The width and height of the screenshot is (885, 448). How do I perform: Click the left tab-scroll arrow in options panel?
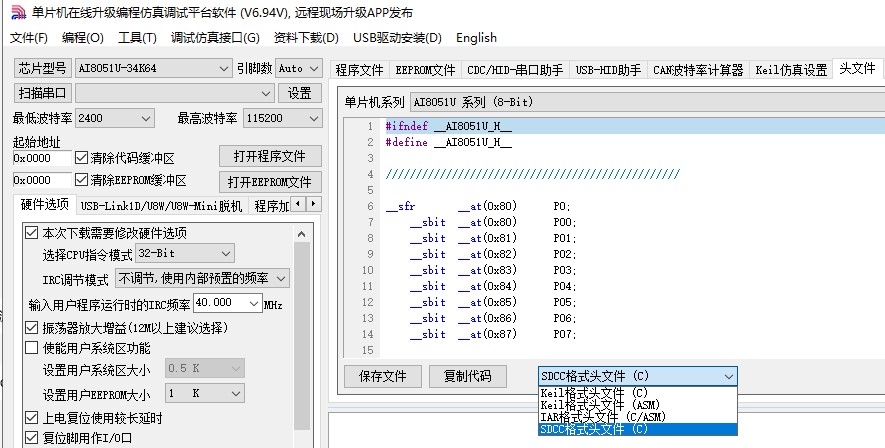298,204
